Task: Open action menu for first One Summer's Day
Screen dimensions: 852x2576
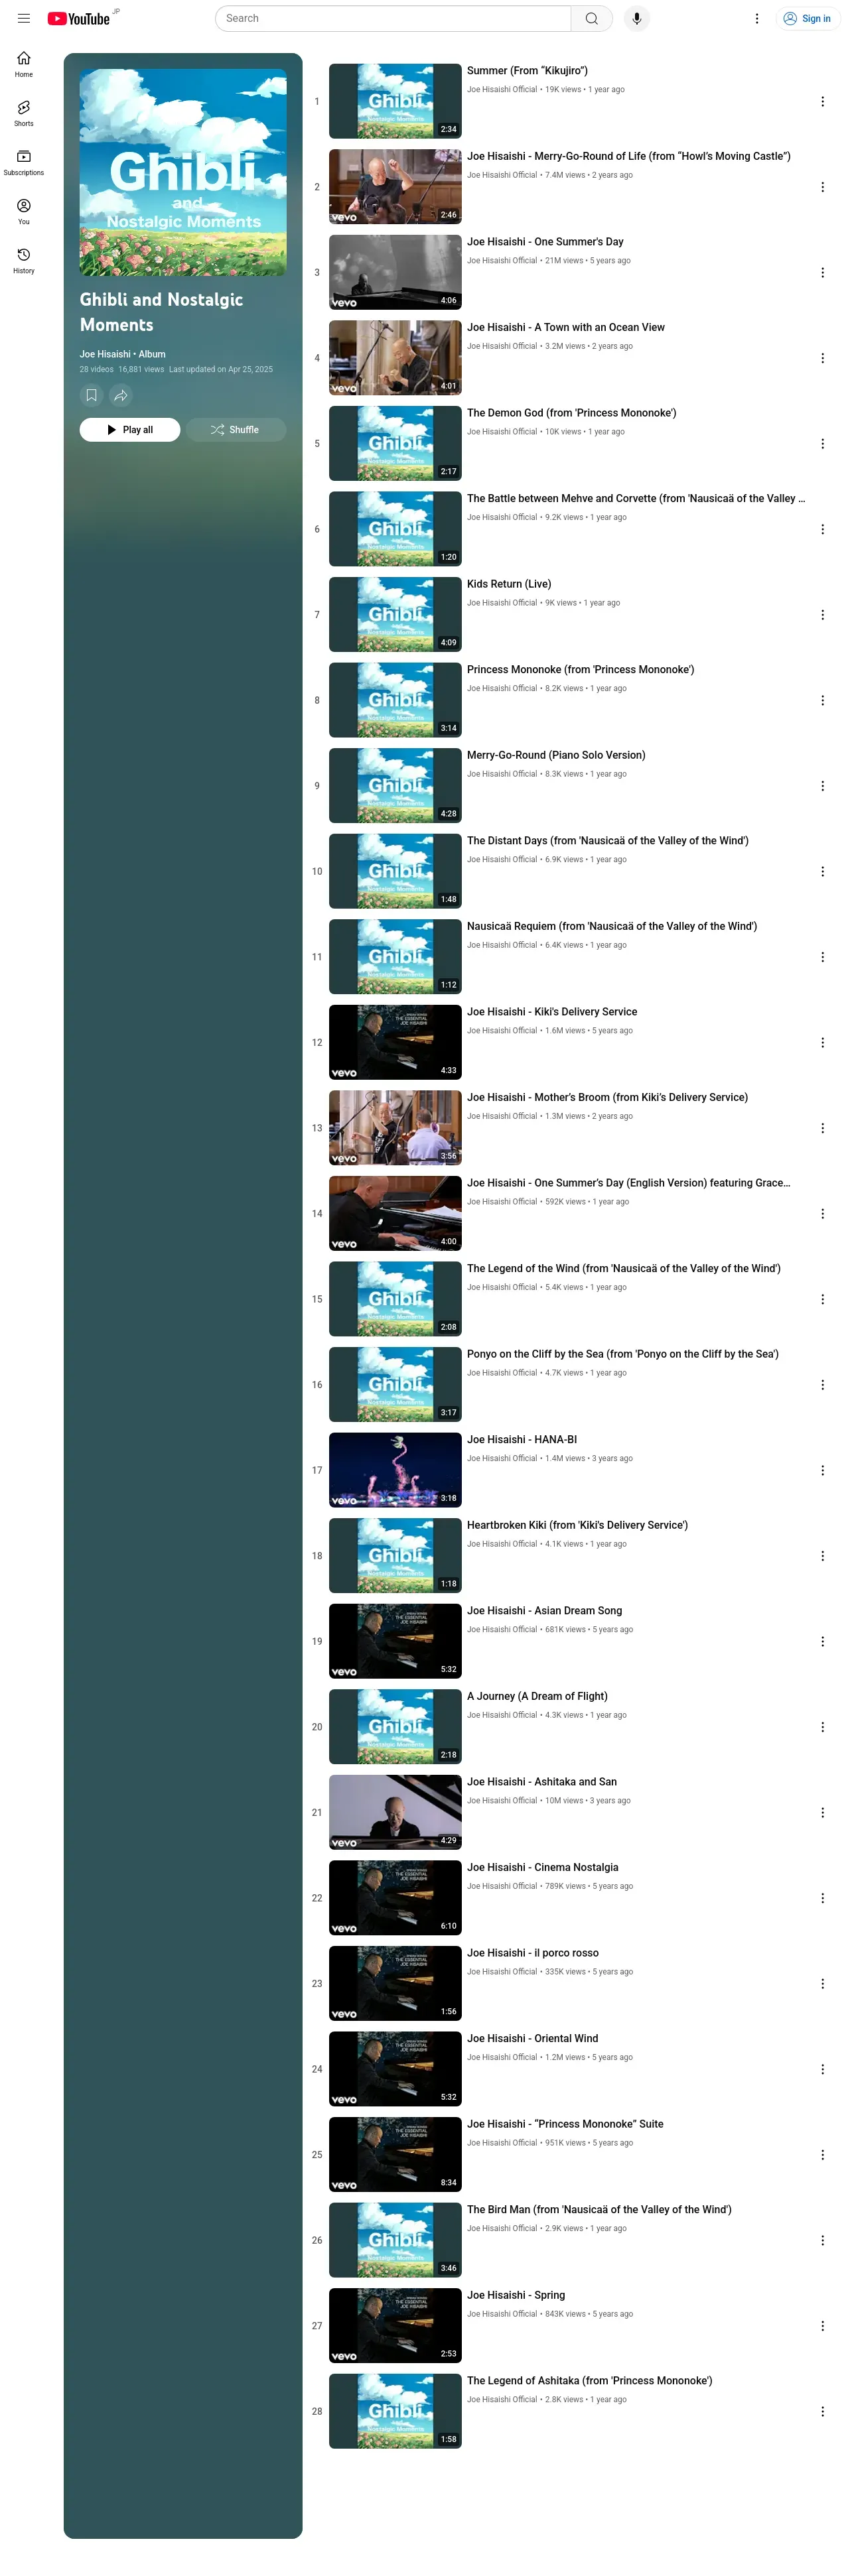Action: pyautogui.click(x=822, y=272)
